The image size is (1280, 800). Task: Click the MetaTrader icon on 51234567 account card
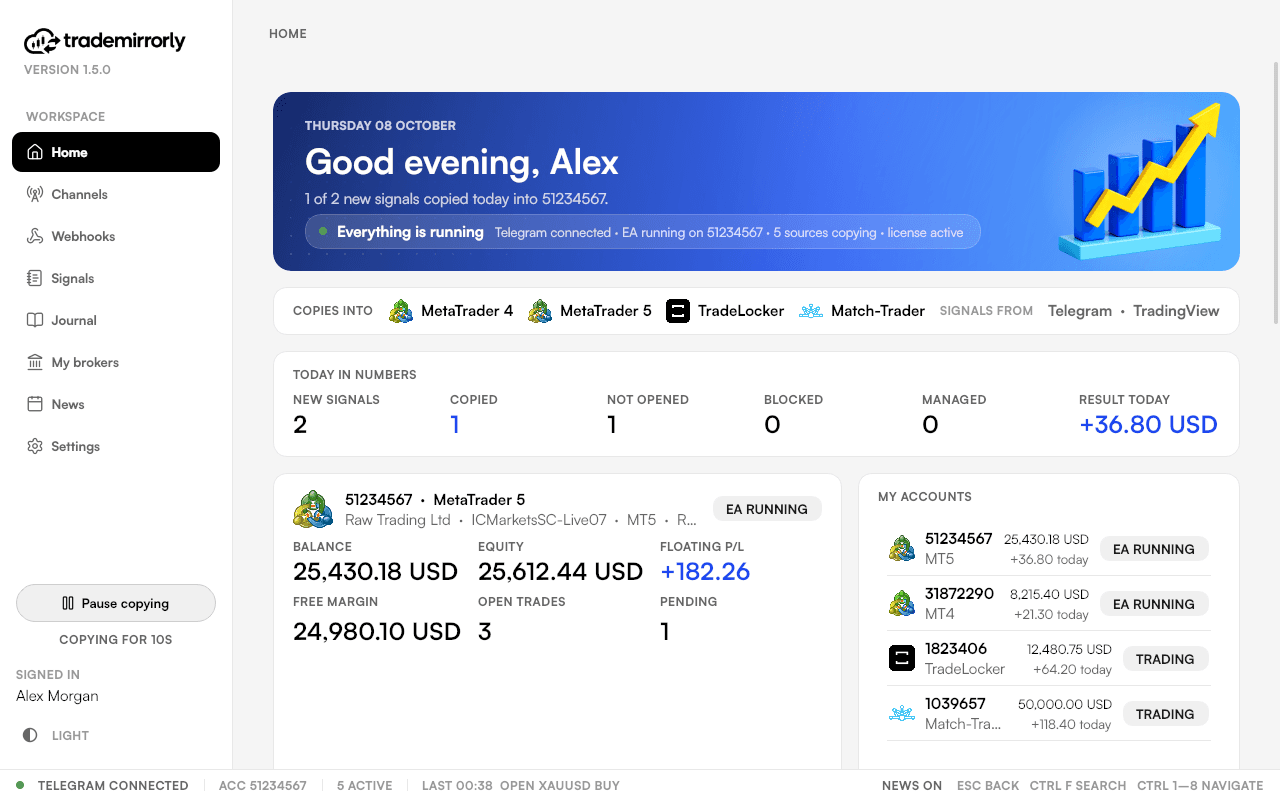pos(313,509)
